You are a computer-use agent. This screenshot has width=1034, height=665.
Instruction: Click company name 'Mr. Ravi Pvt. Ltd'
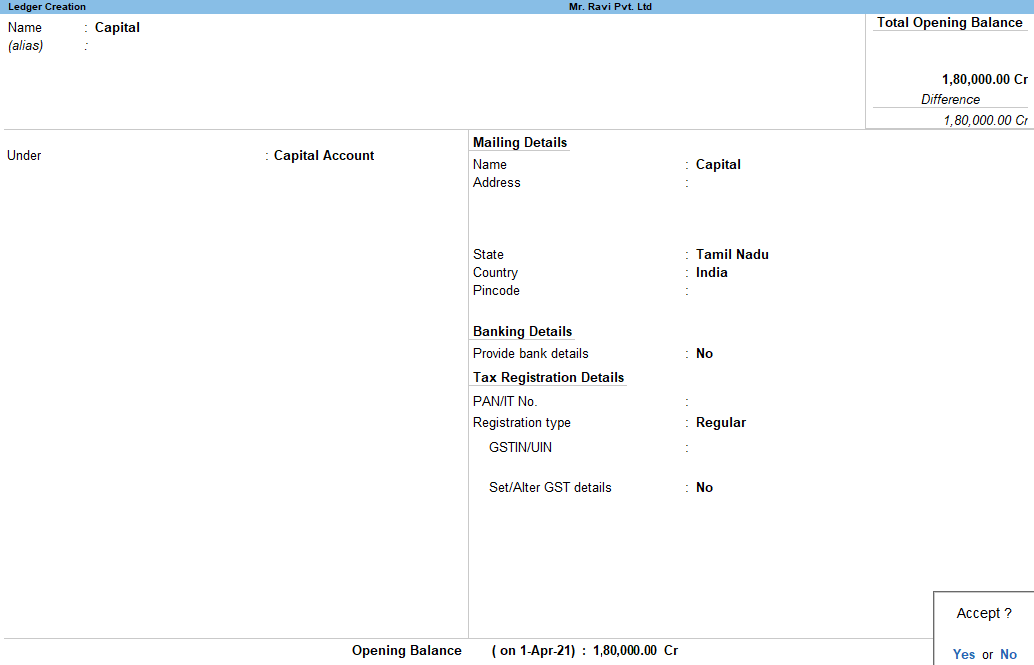610,7
